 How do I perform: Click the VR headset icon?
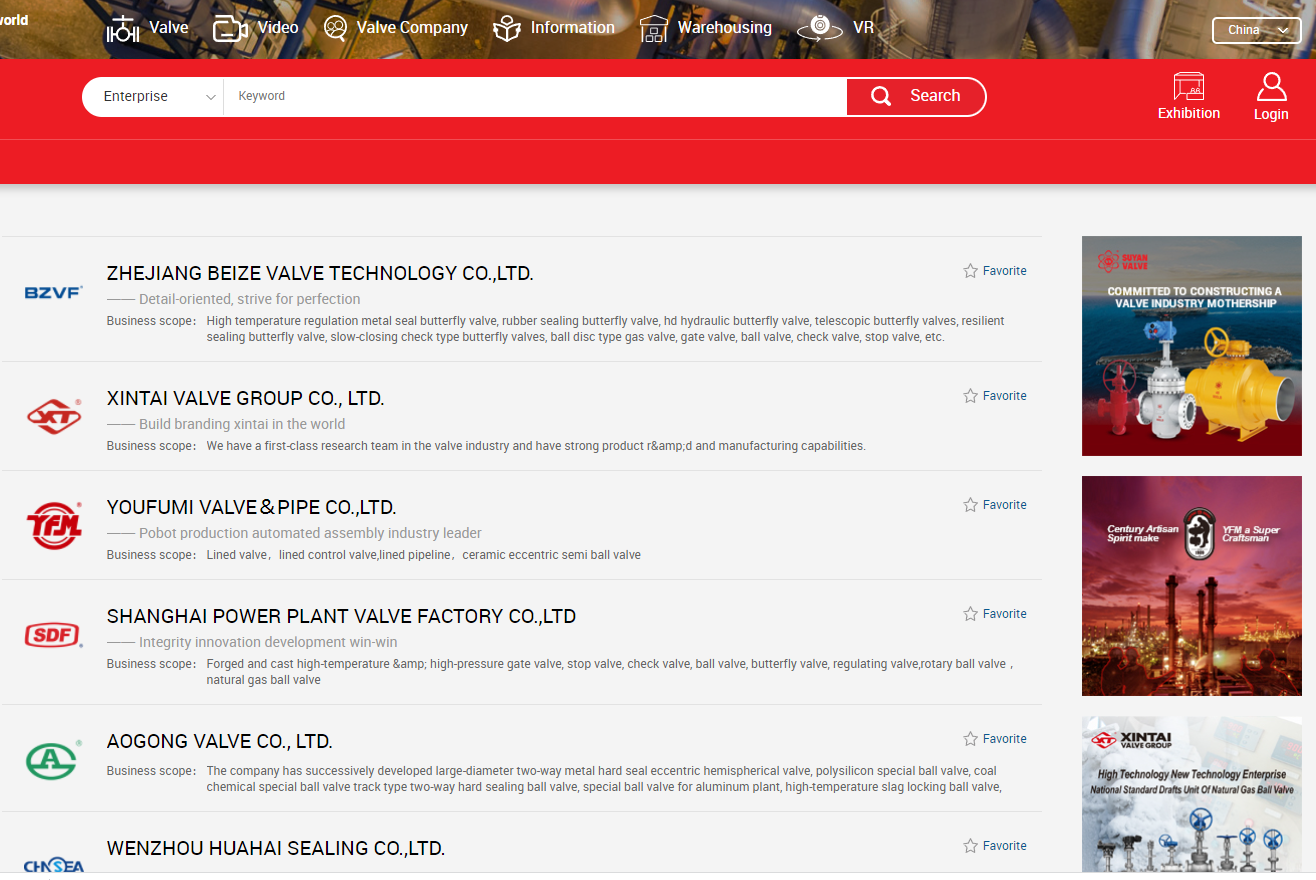(x=820, y=28)
